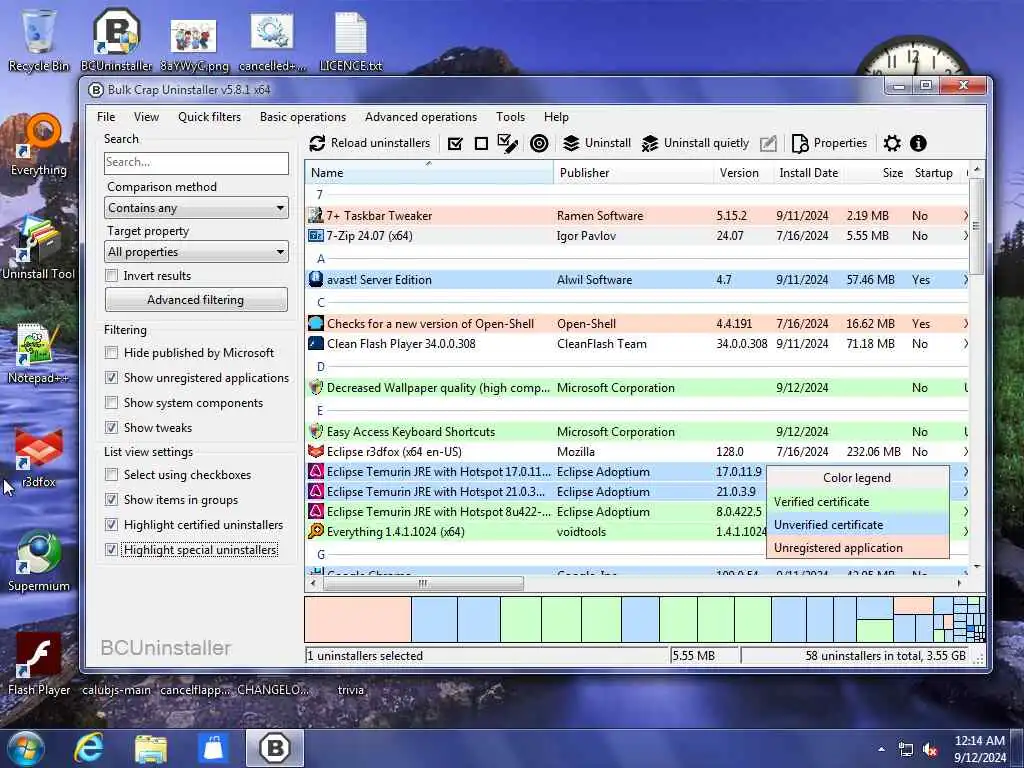Open the Target property dropdown
Image resolution: width=1024 pixels, height=768 pixels.
(196, 252)
